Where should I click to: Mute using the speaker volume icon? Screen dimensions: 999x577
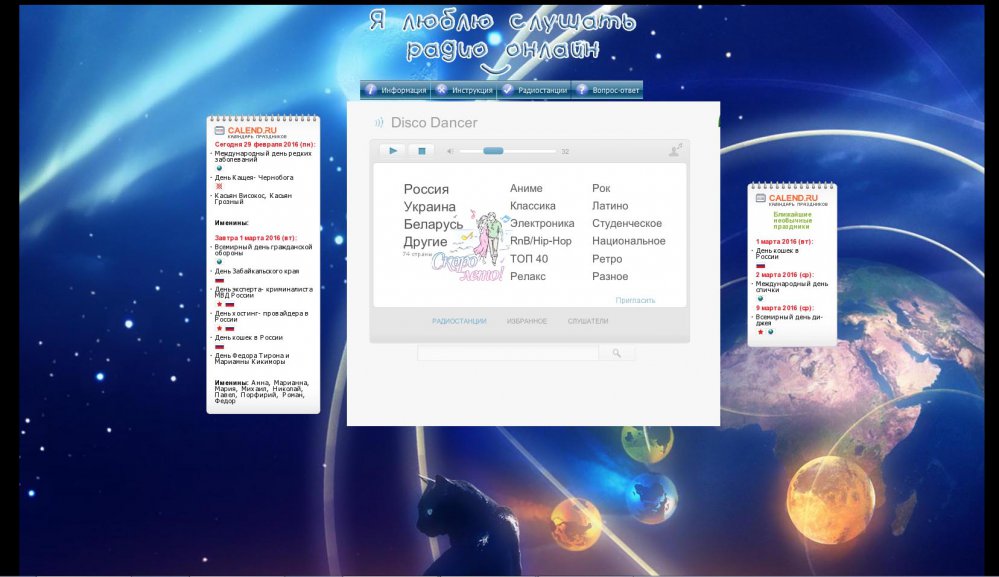[450, 152]
